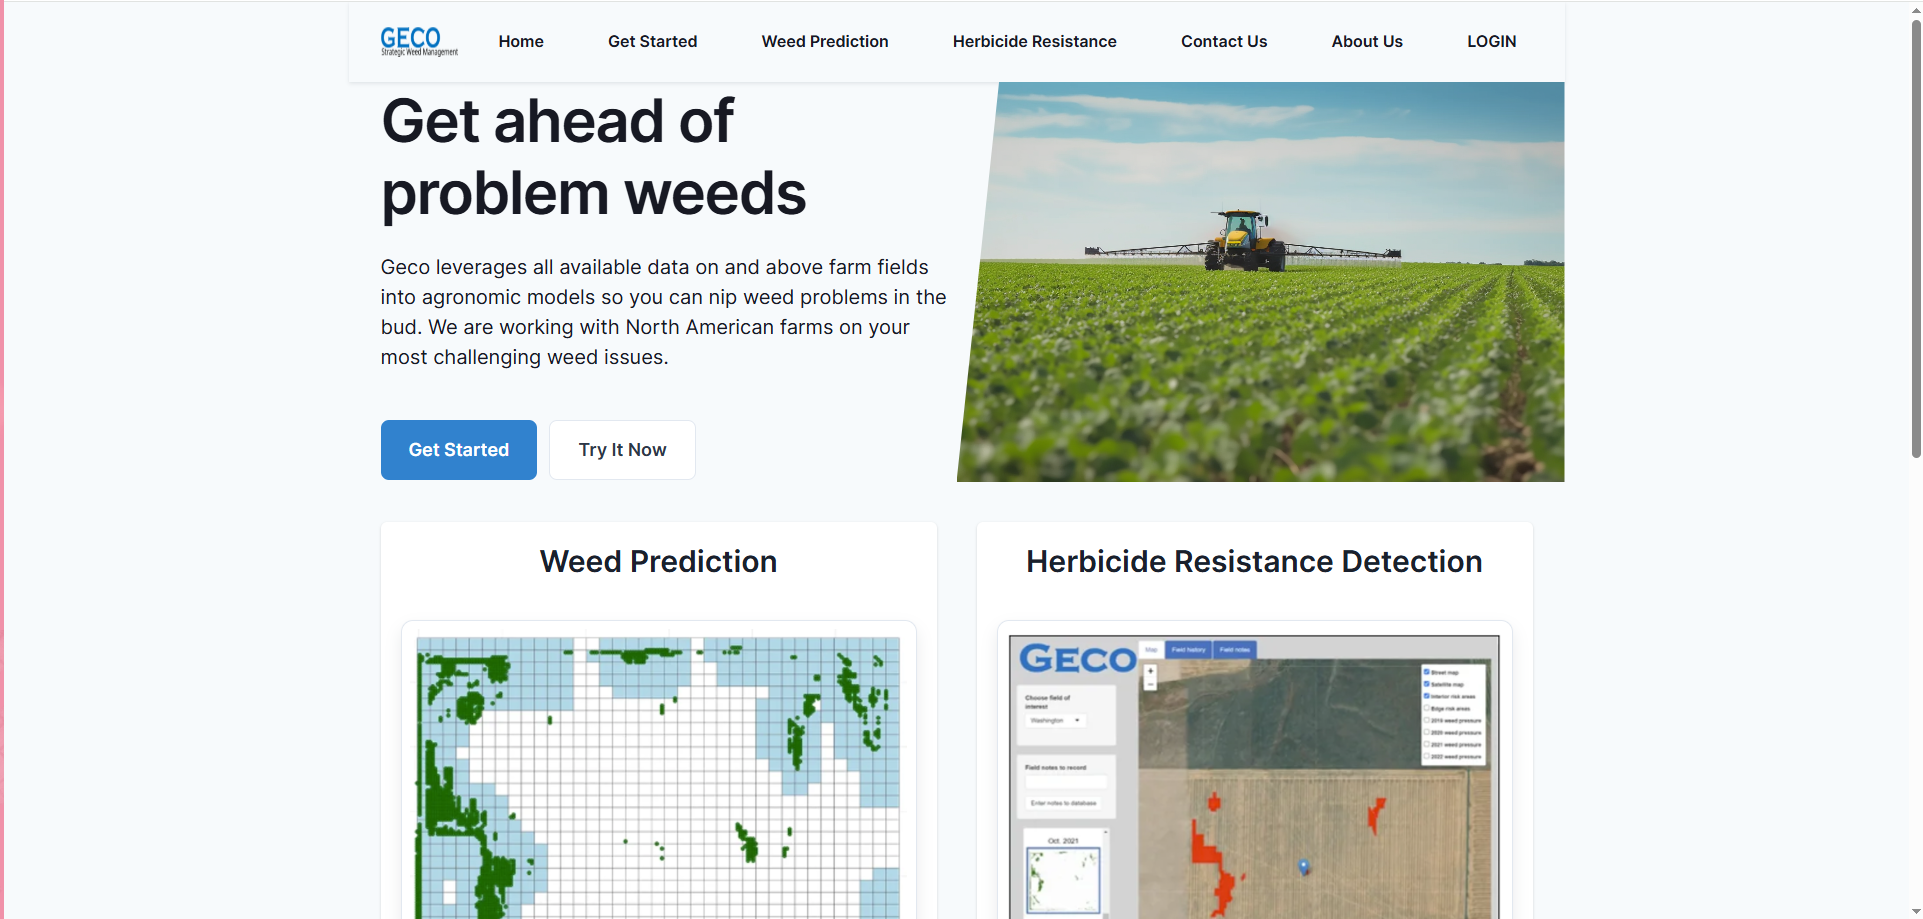Toggle the Street map checkbox in the preview
Viewport: 1923px width, 919px height.
pos(1427,672)
